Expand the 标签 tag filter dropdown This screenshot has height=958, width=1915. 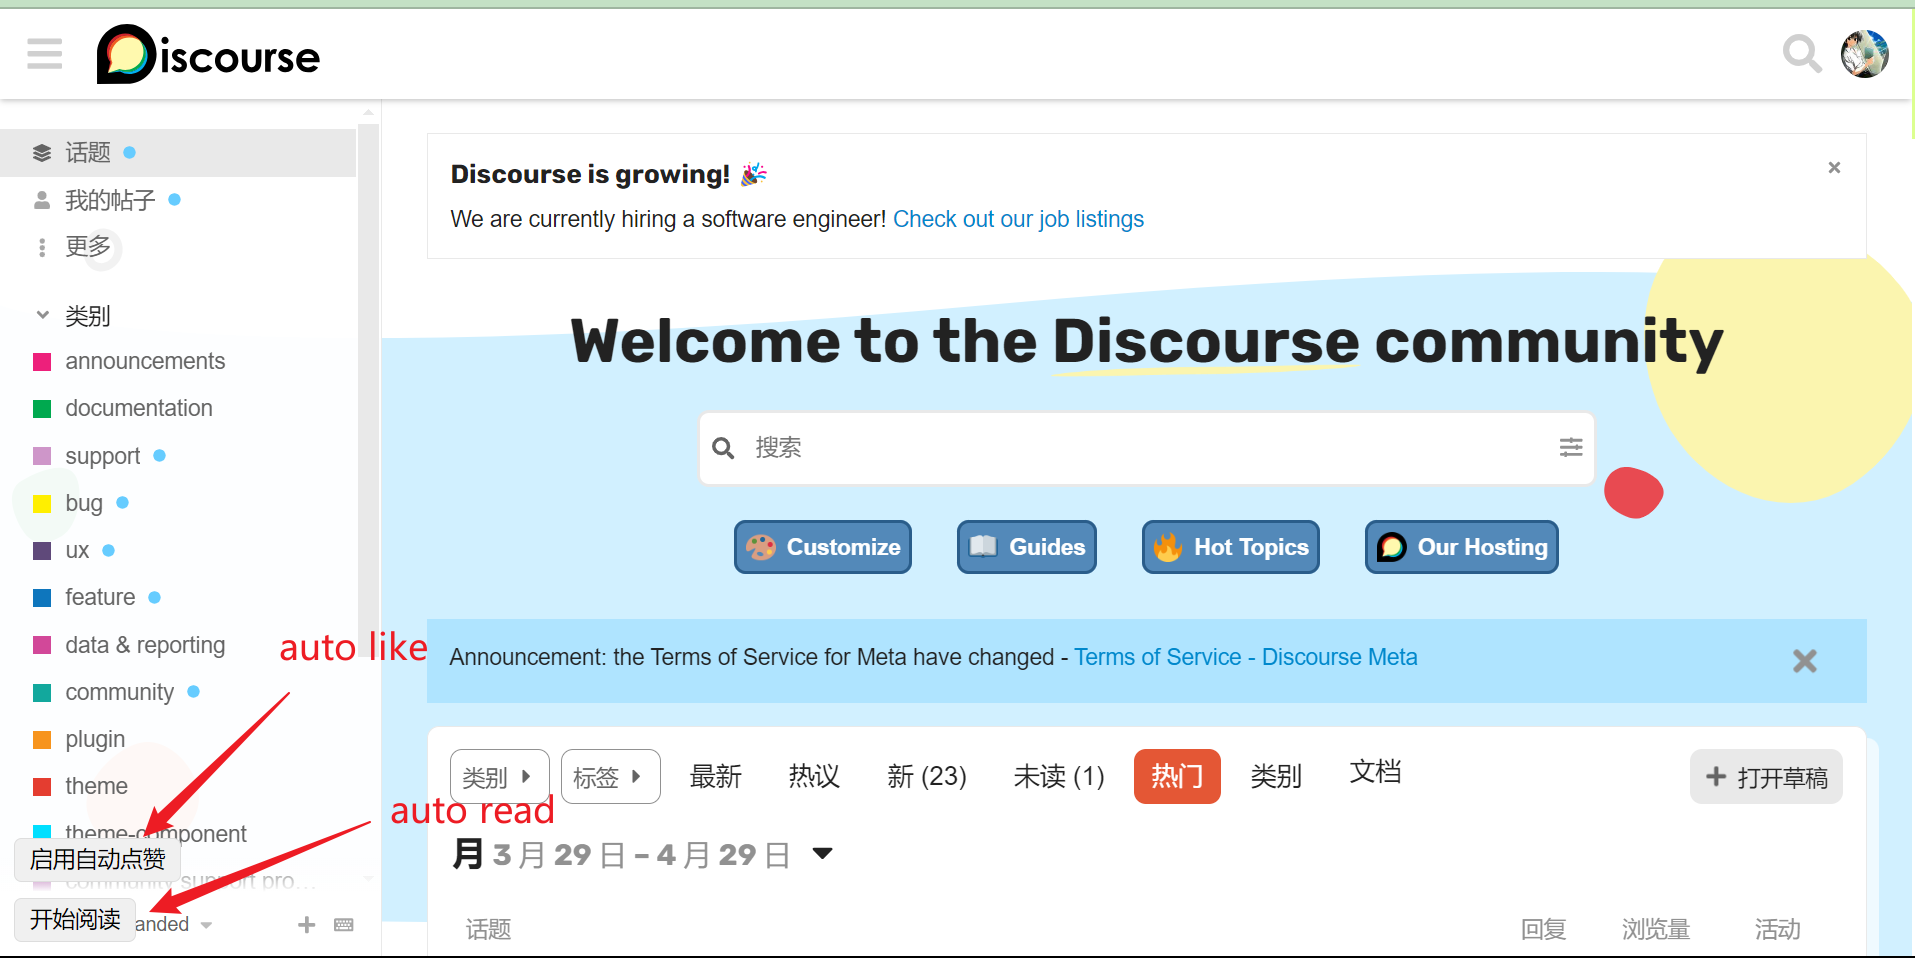611,776
